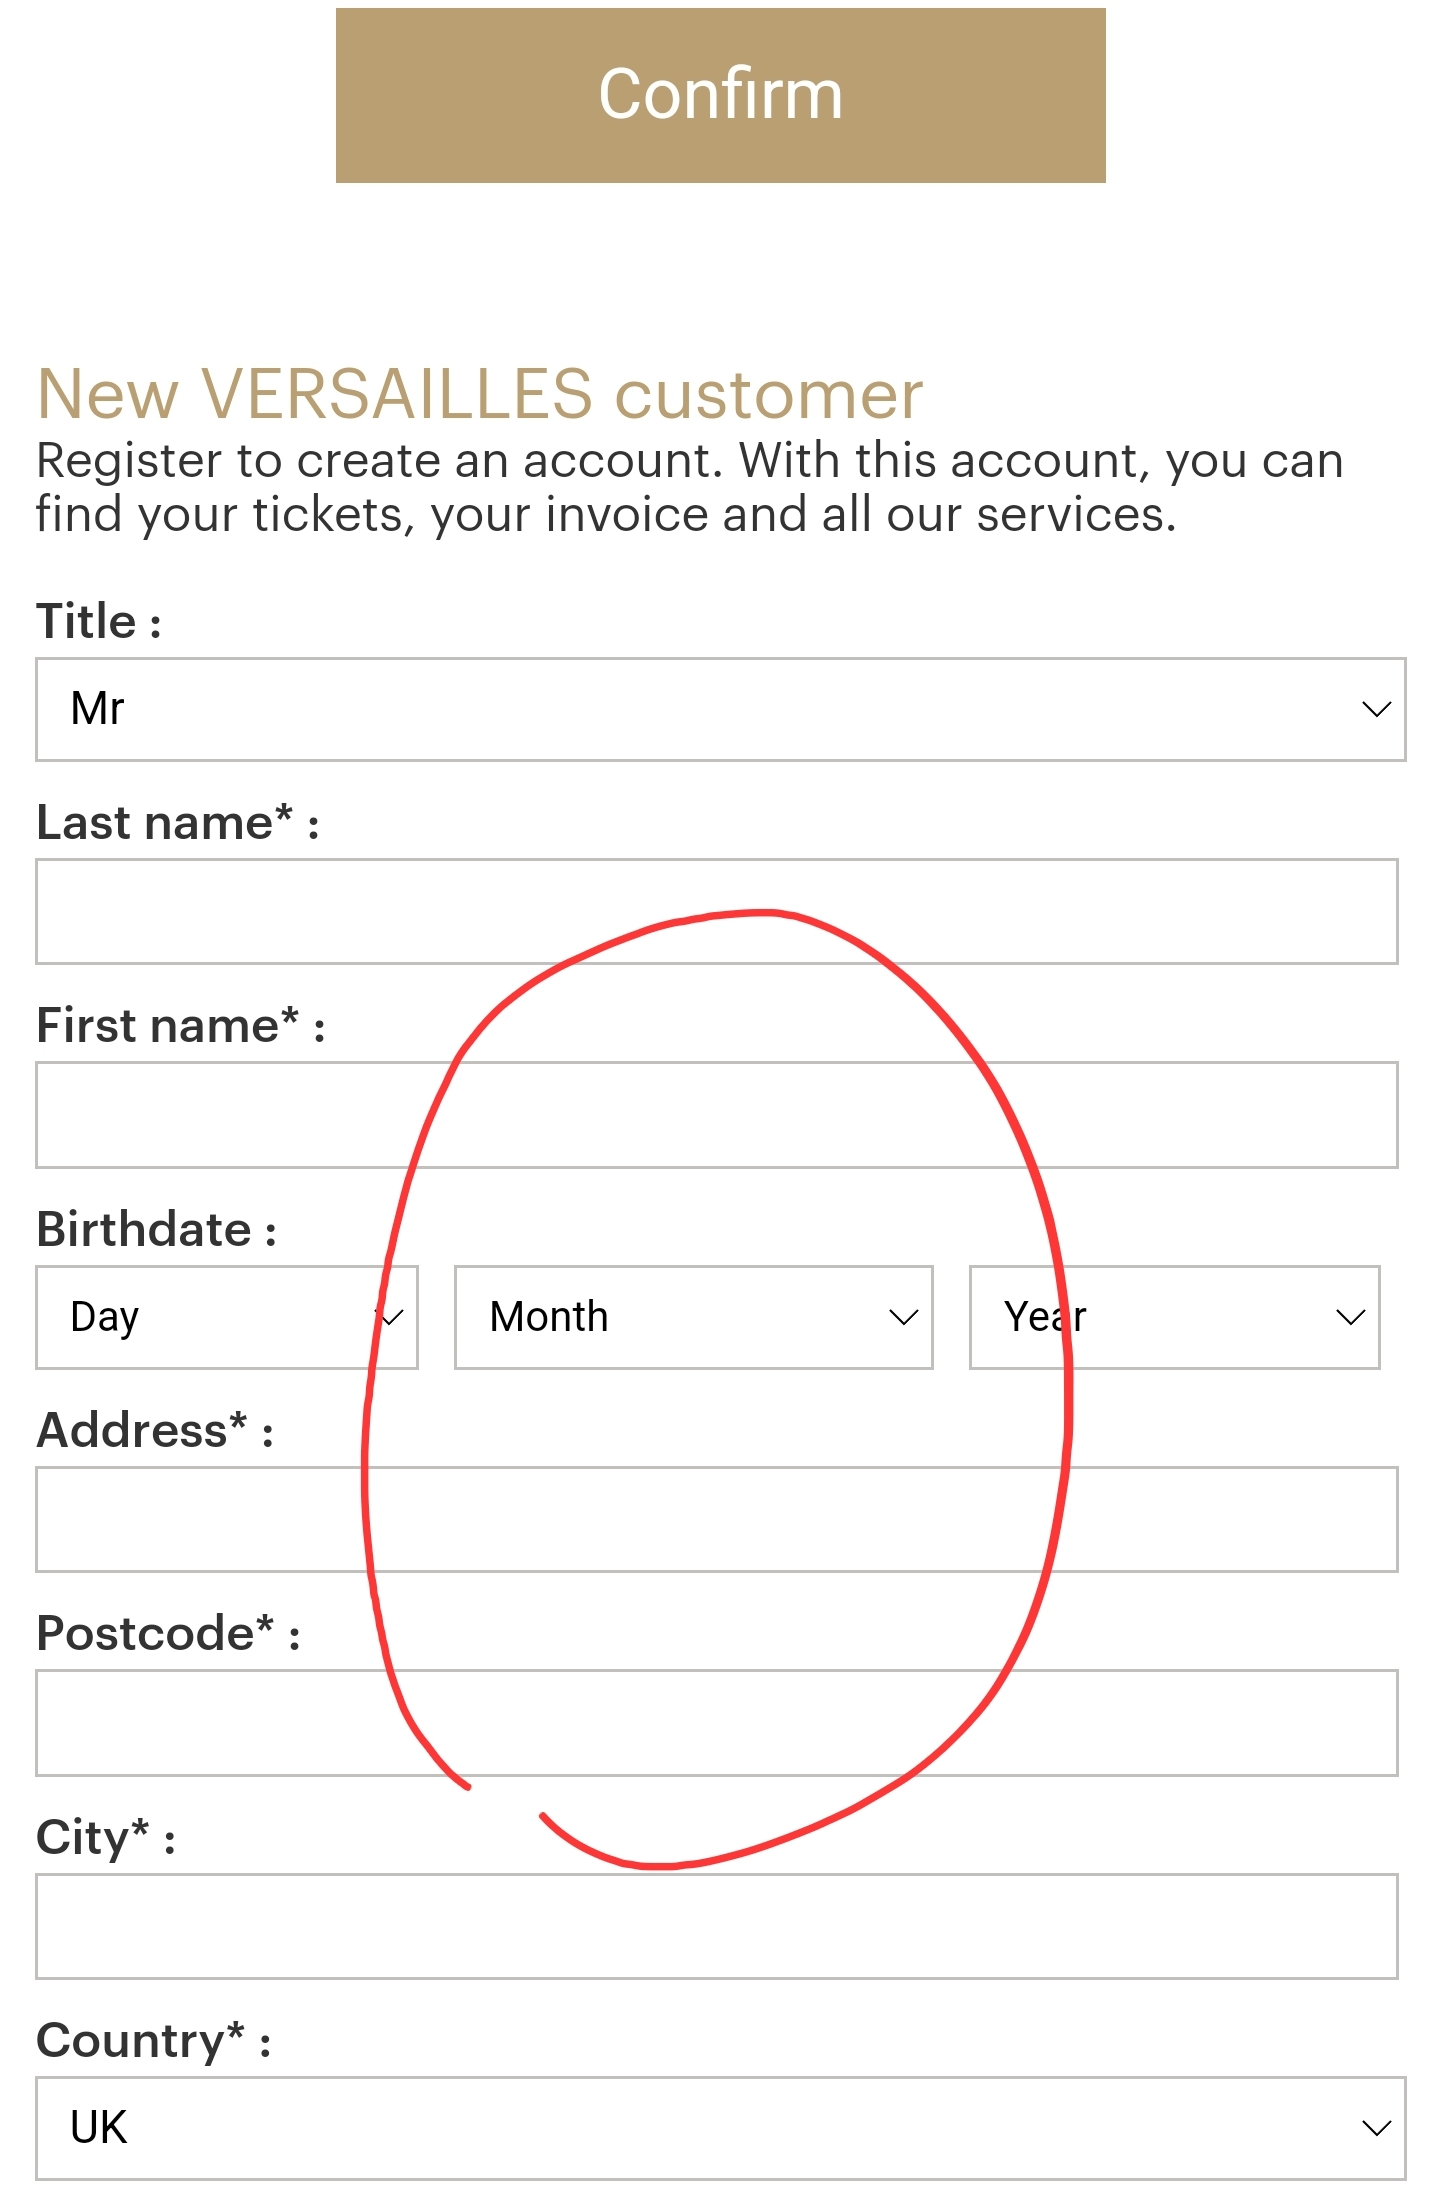
Task: Focus the Last name text field
Action: [x=716, y=911]
